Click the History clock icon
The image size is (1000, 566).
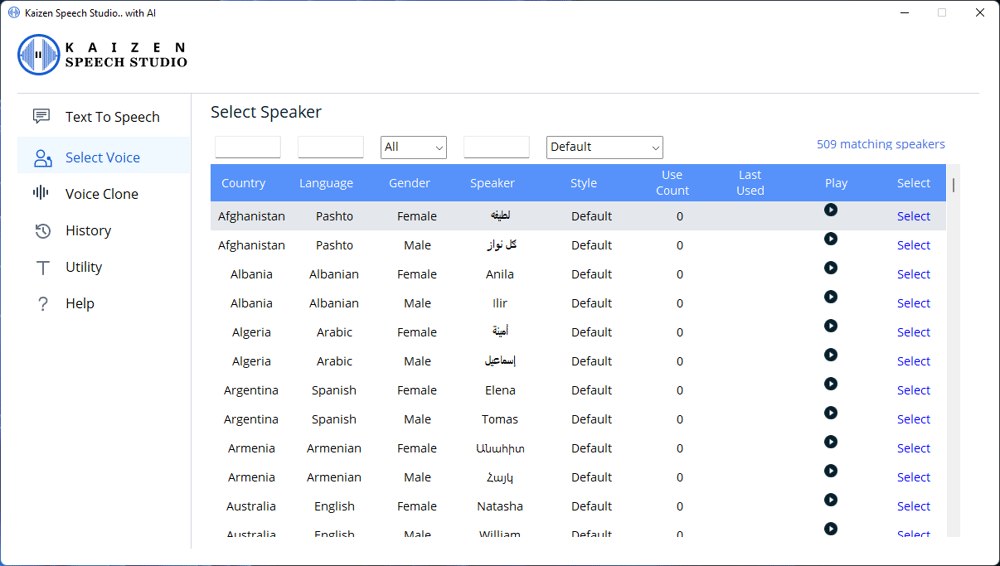[x=42, y=231]
